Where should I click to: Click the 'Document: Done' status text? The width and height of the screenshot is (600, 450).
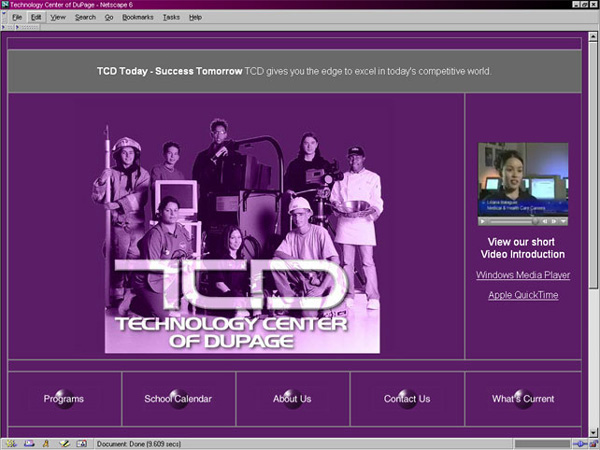coord(139,444)
